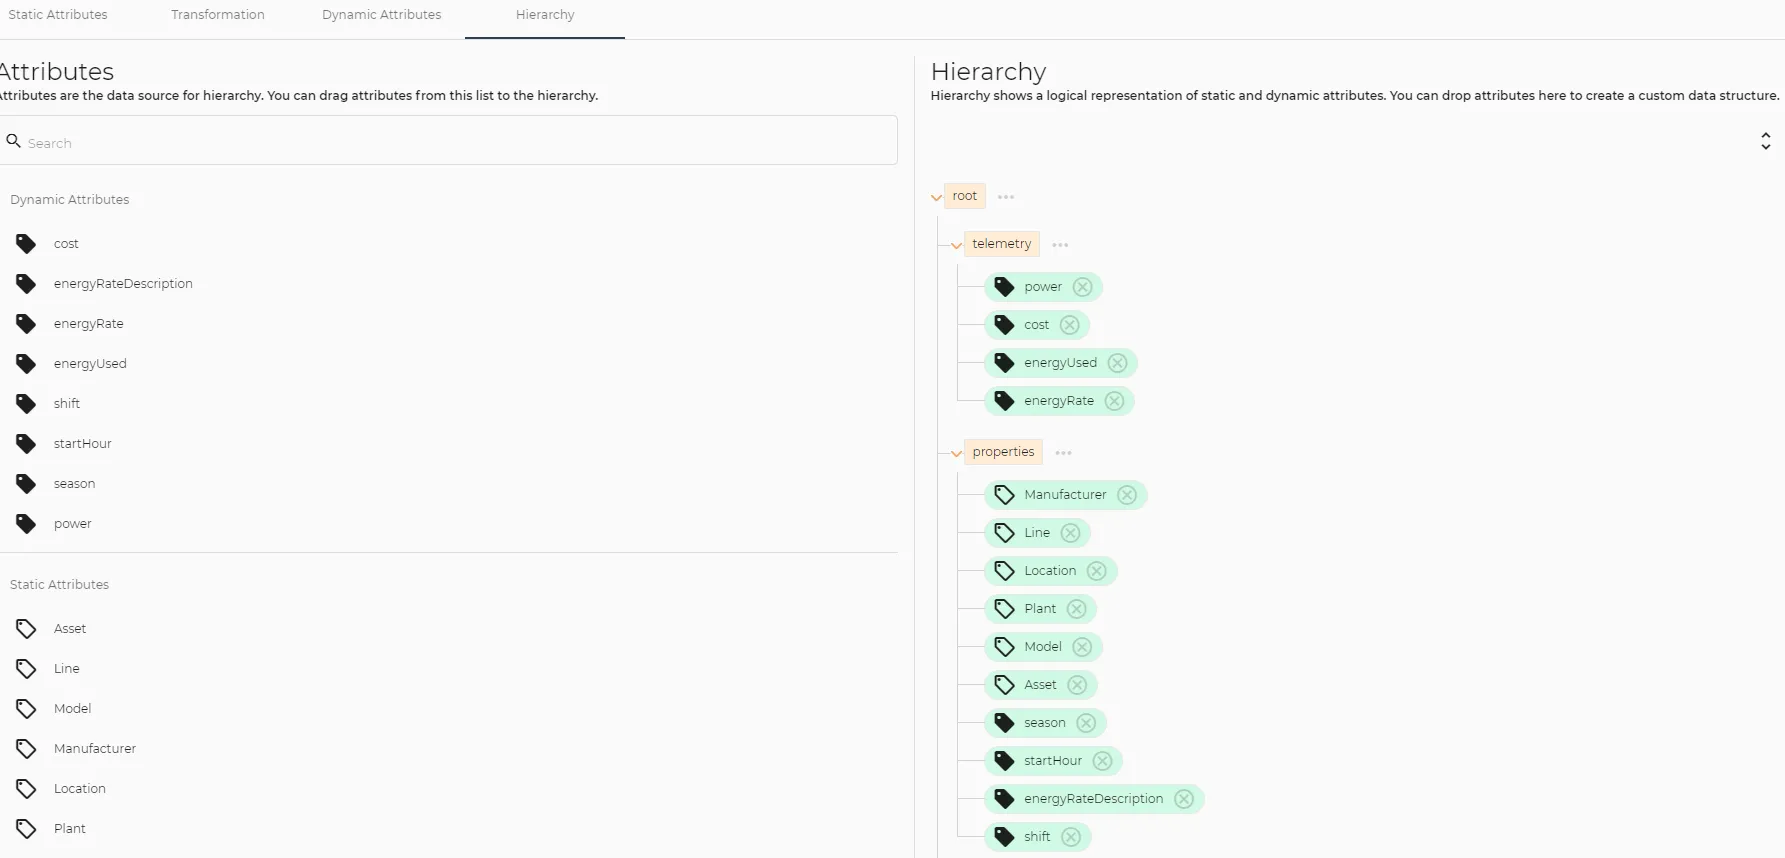Remove Line from properties
This screenshot has height=858, width=1785.
tap(1070, 533)
